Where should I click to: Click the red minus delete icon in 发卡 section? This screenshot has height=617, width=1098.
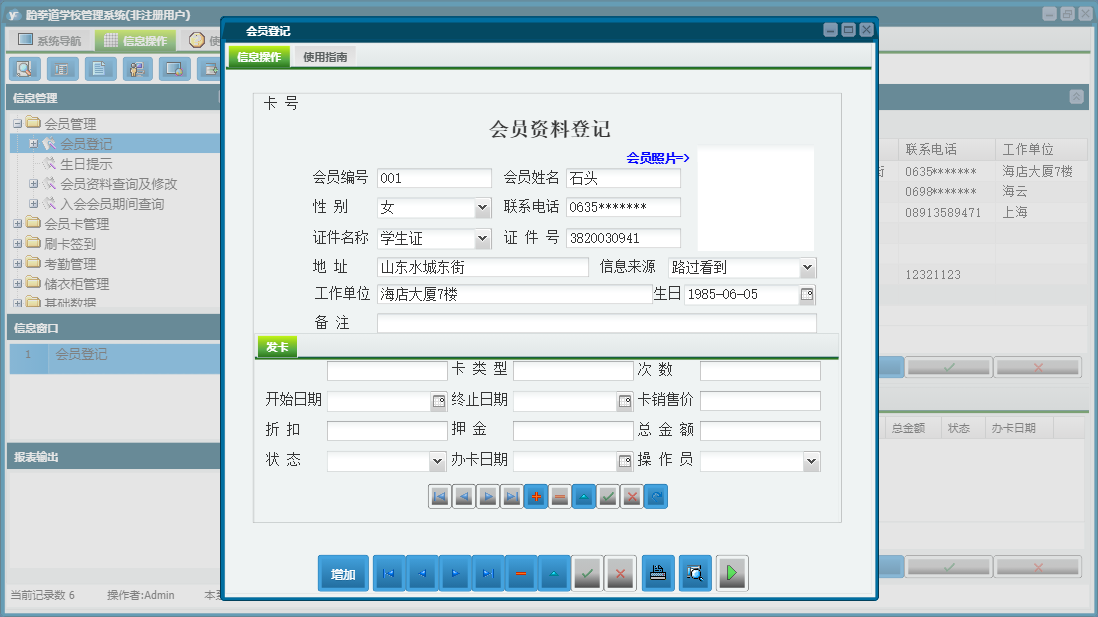[x=560, y=496]
